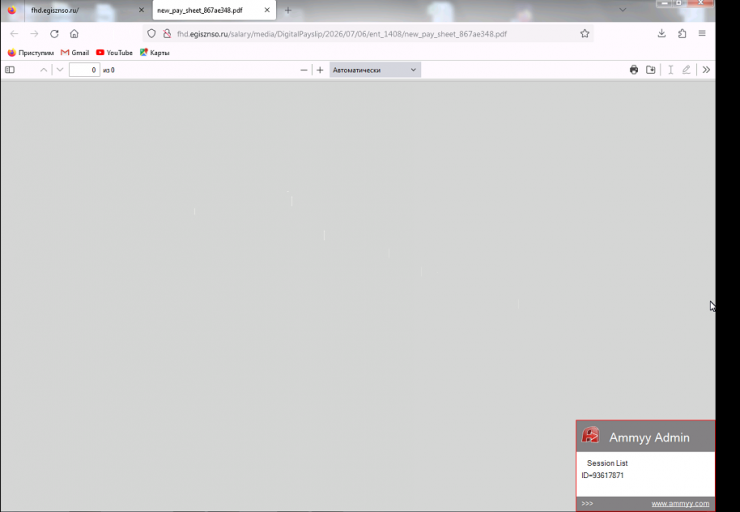
Task: Click the Firefox View icon
Action: 11,10
